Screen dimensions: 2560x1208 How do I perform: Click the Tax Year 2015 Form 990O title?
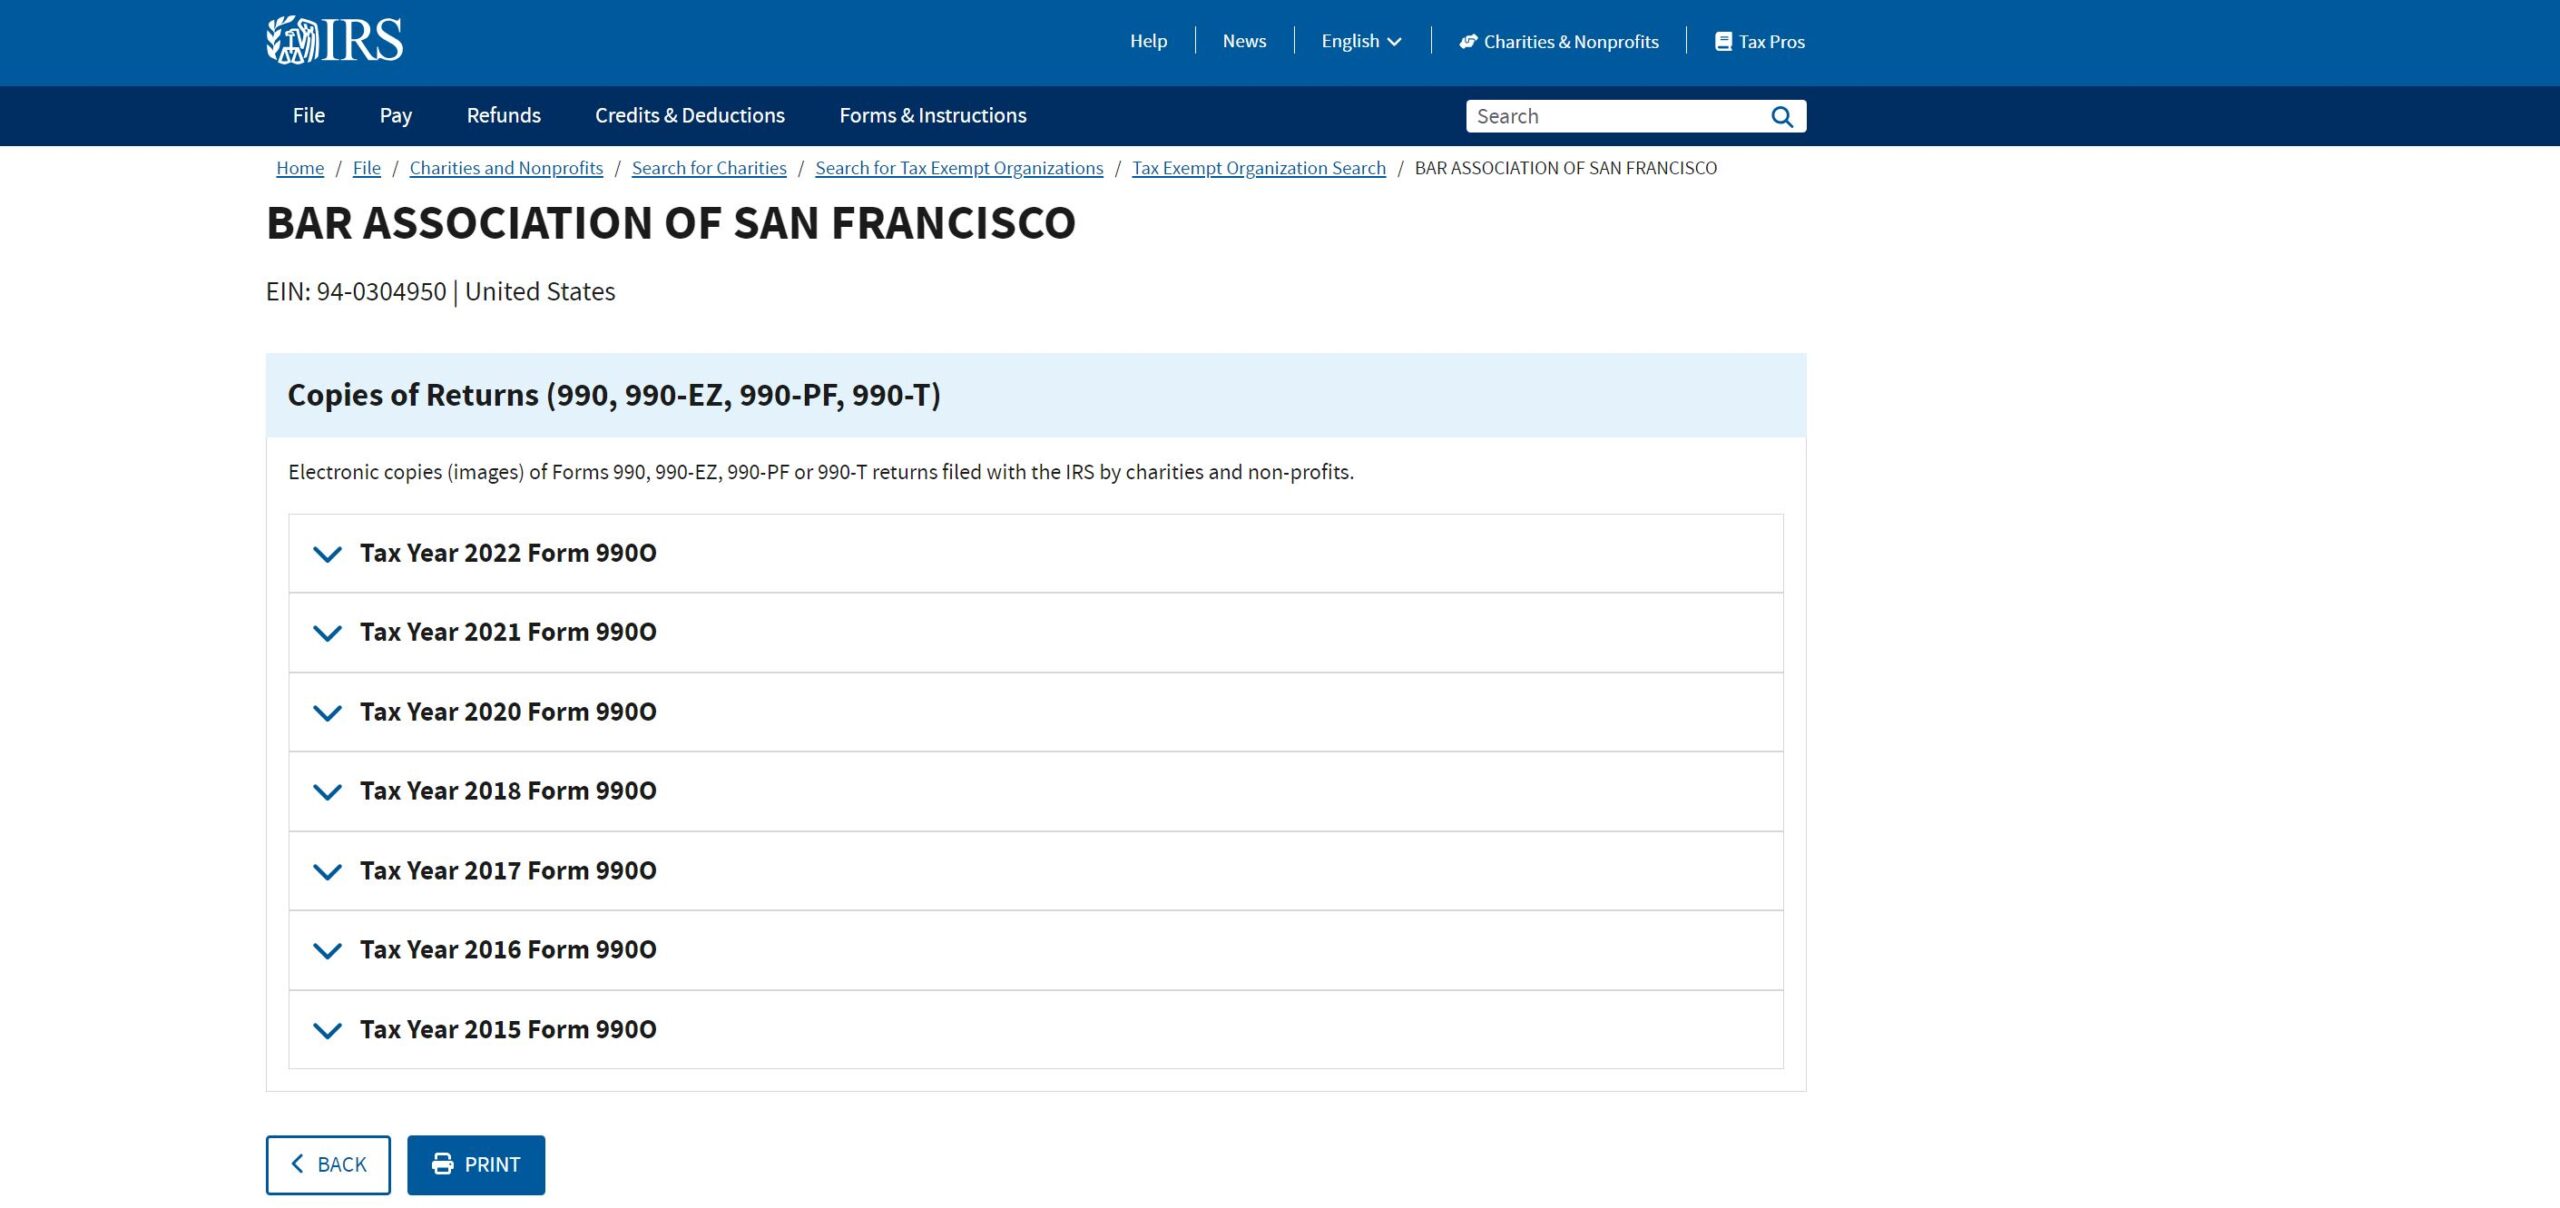coord(508,1030)
